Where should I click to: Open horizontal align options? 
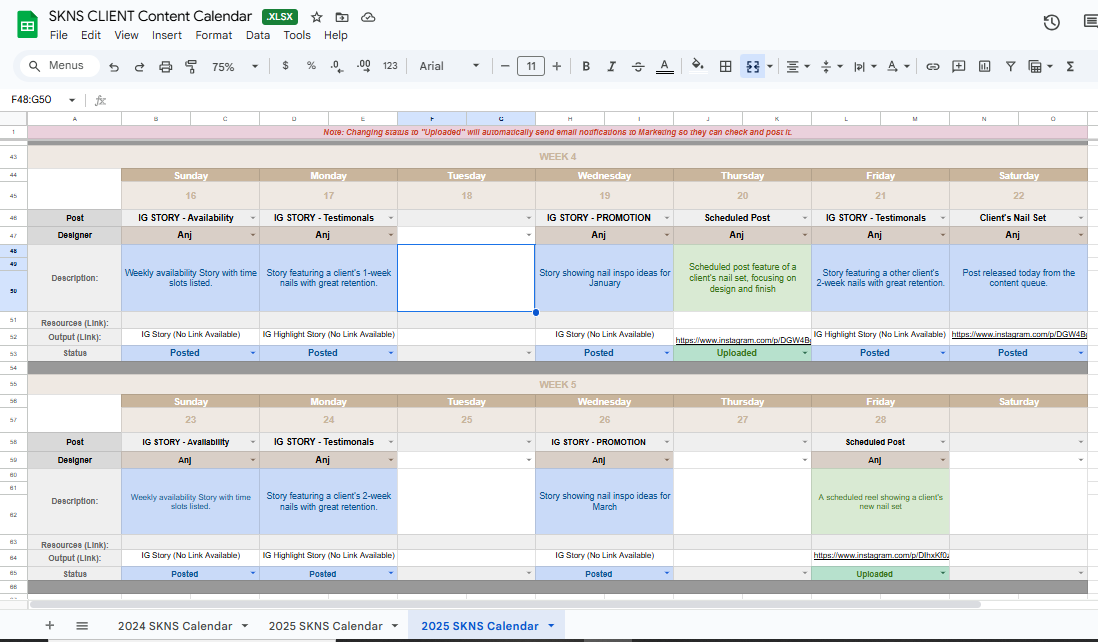pos(798,67)
